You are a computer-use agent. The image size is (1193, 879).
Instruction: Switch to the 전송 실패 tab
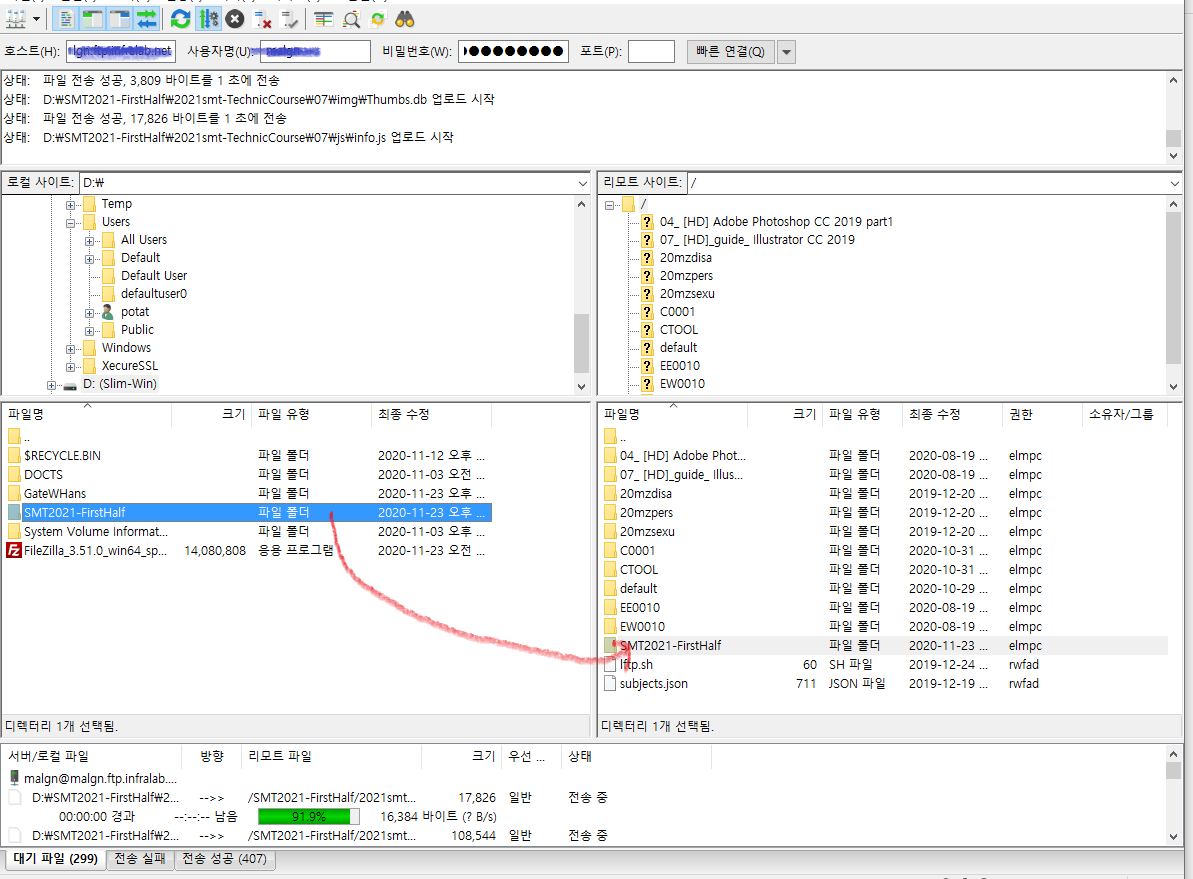point(140,859)
